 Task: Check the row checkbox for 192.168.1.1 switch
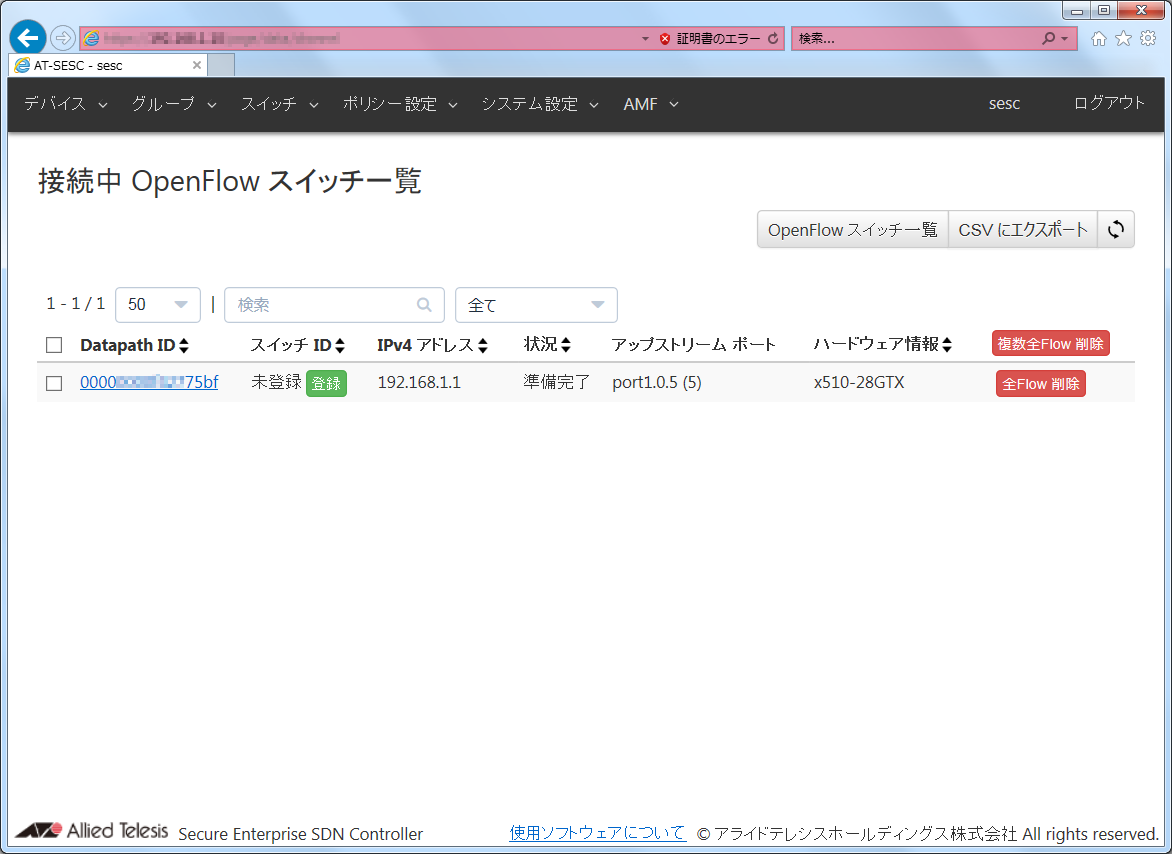[x=54, y=383]
